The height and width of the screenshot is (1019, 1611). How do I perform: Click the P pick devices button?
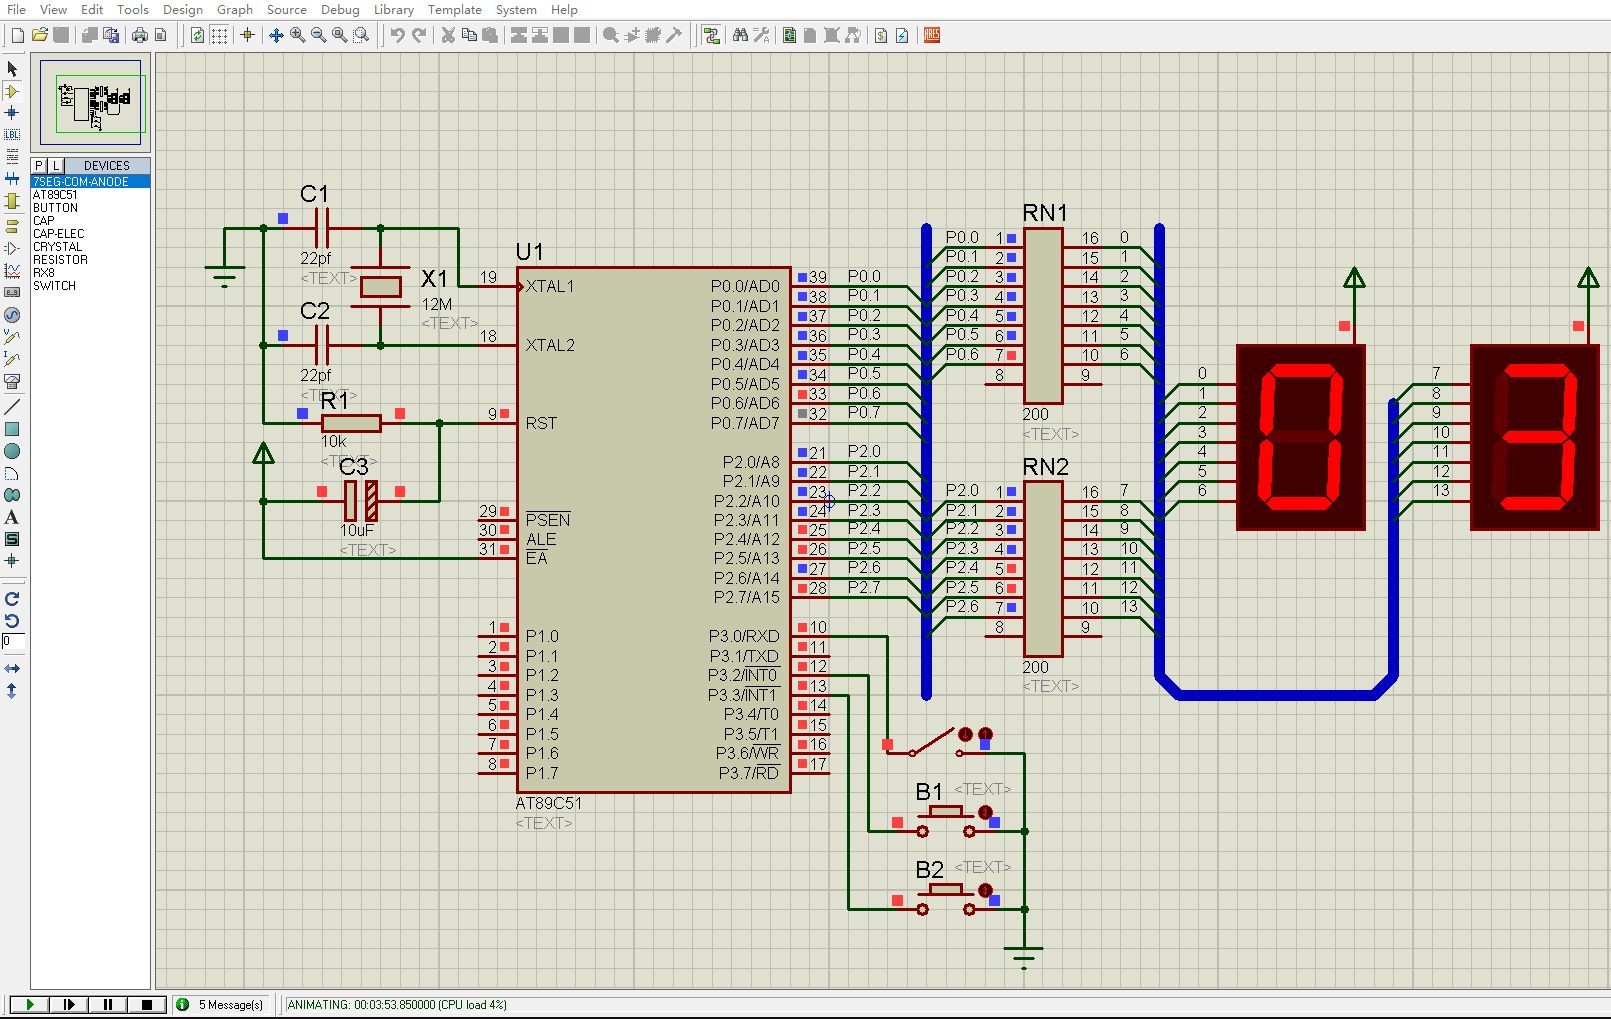coord(39,166)
